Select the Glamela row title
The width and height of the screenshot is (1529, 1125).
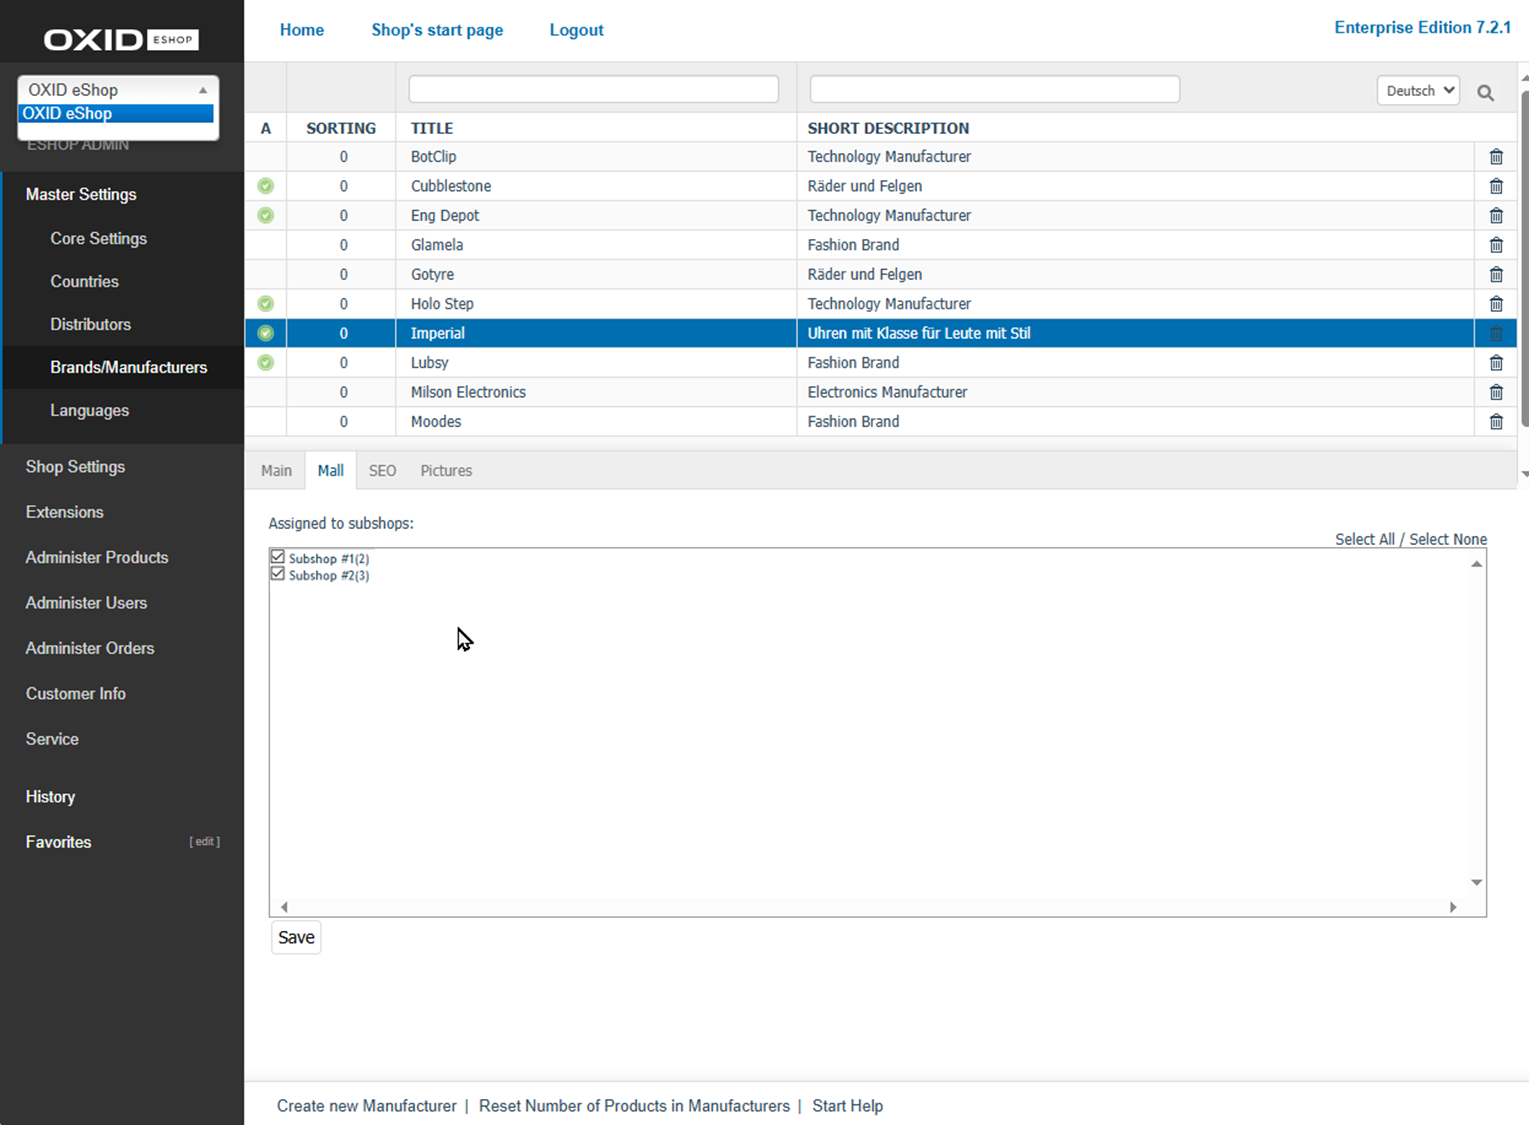[437, 245]
